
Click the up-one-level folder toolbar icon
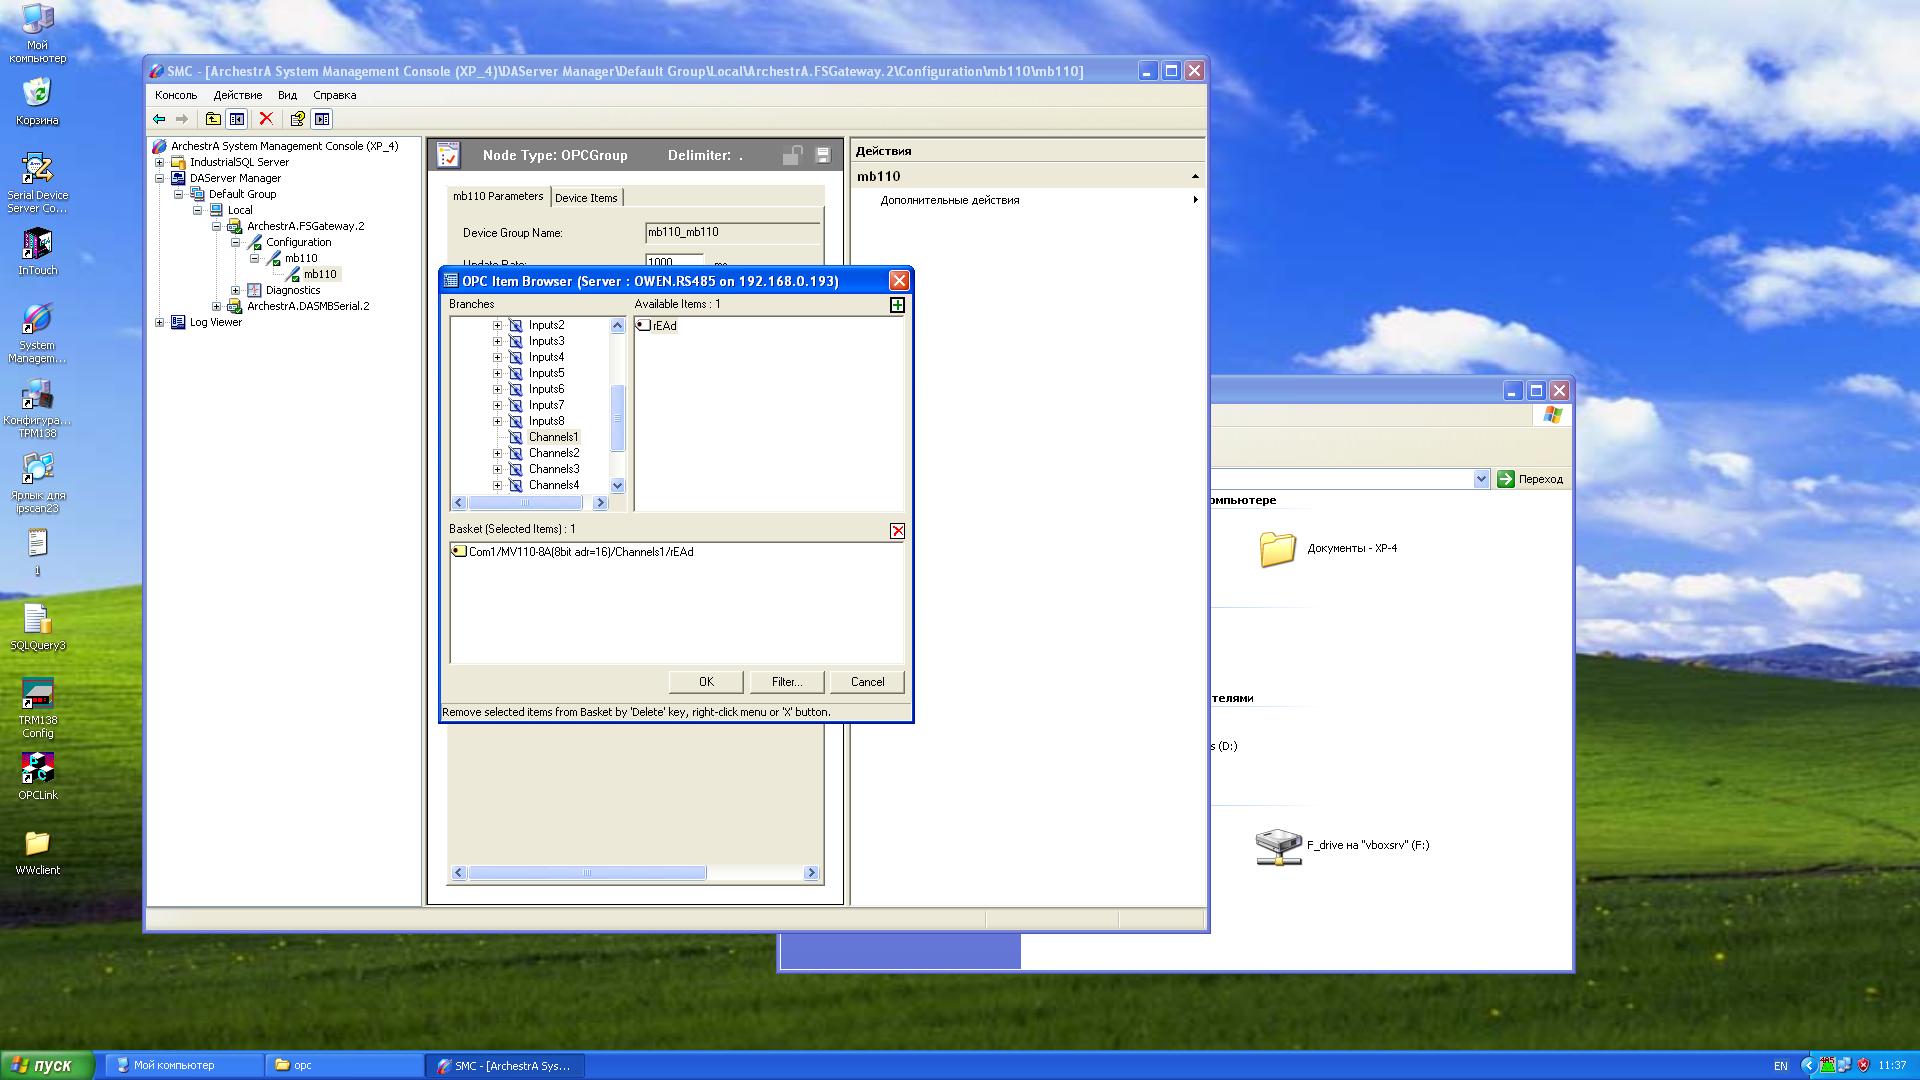[213, 119]
